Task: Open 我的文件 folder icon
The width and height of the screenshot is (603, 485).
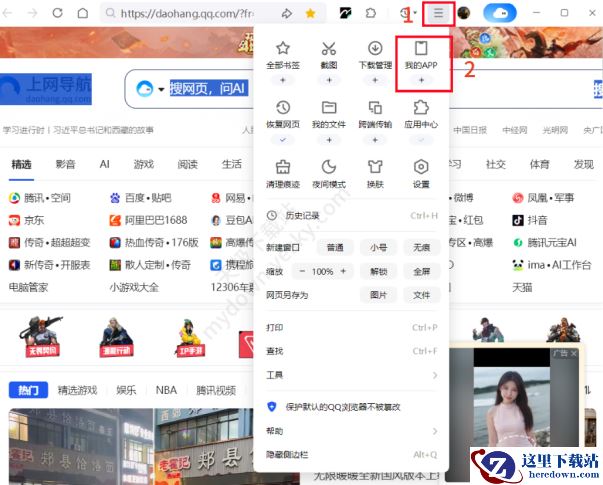Action: [x=329, y=108]
